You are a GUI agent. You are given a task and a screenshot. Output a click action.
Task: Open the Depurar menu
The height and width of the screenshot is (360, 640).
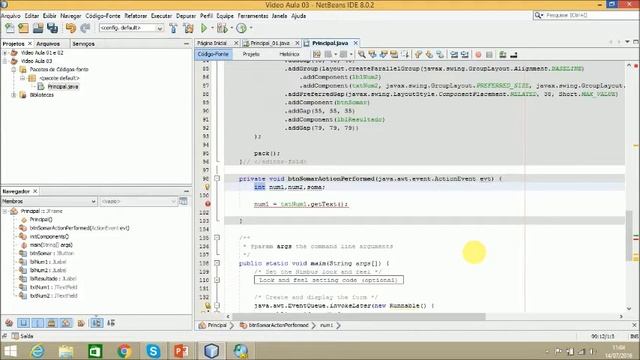coord(186,16)
